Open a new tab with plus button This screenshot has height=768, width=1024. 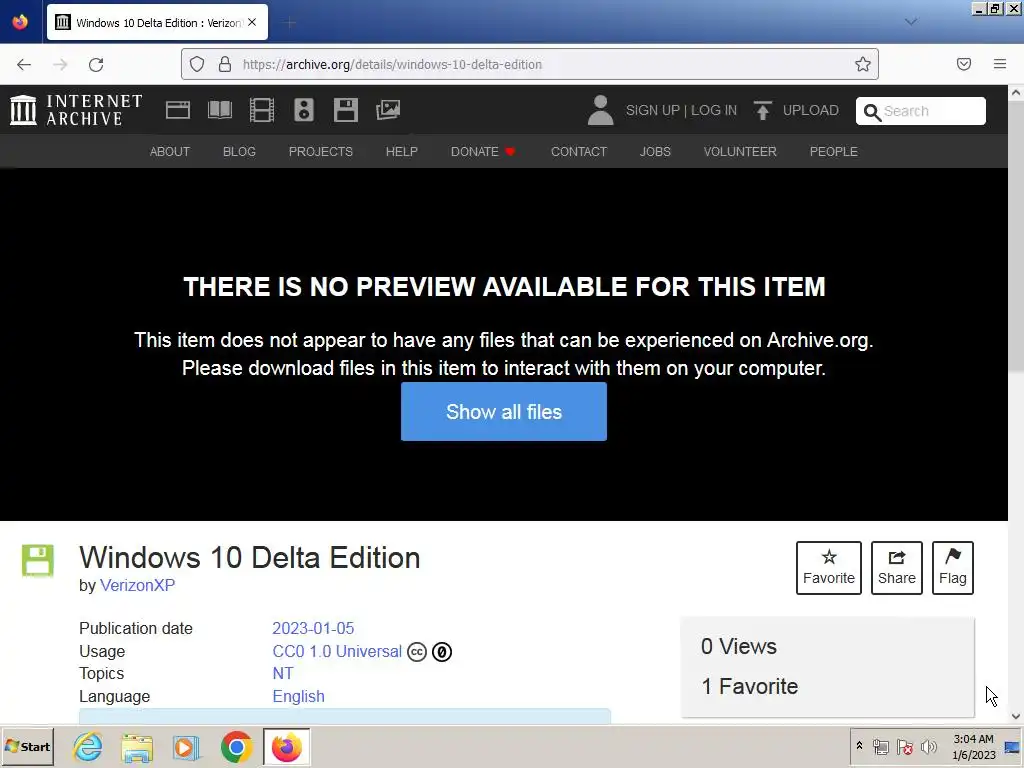click(x=290, y=23)
